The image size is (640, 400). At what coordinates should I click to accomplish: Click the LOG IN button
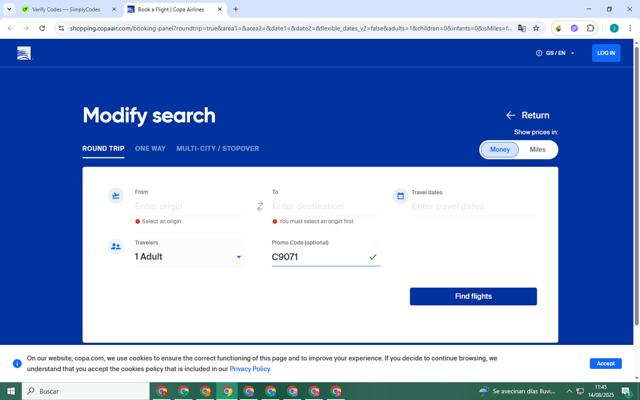(606, 53)
